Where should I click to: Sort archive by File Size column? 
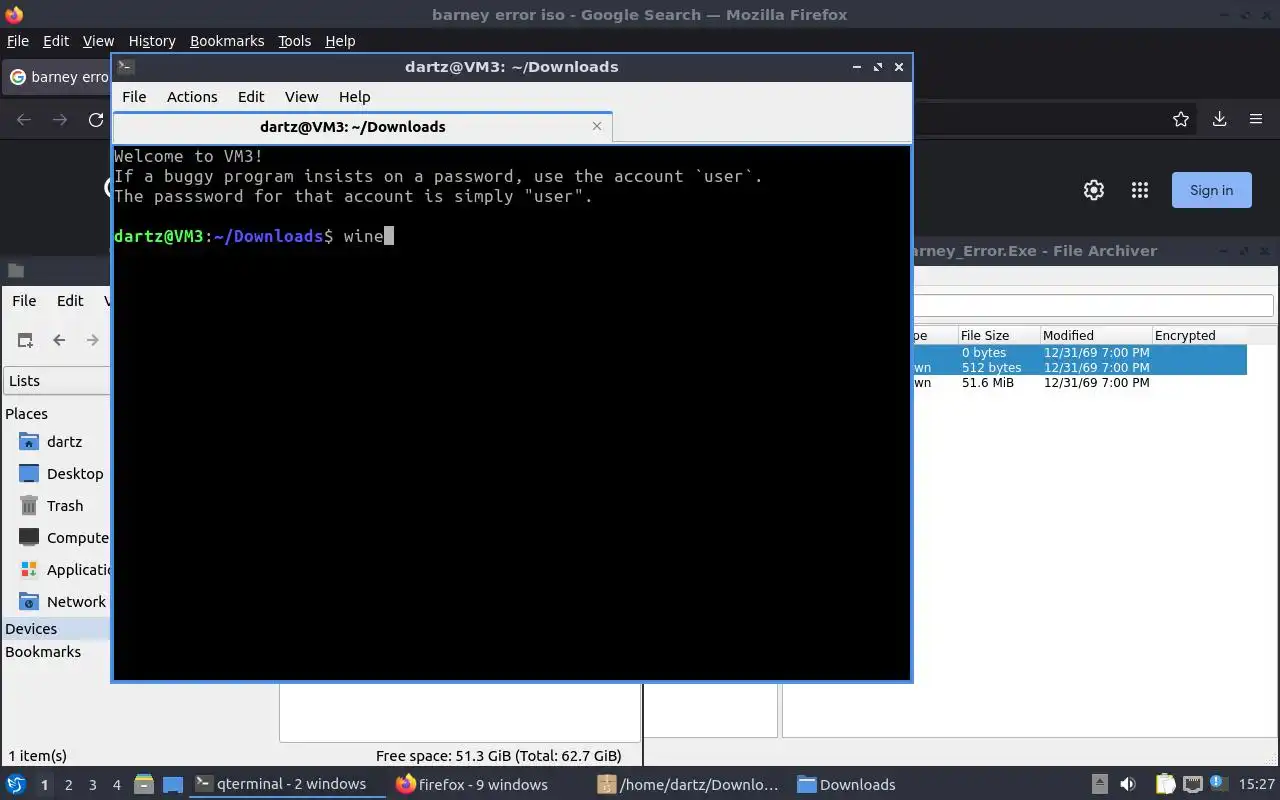(997, 336)
